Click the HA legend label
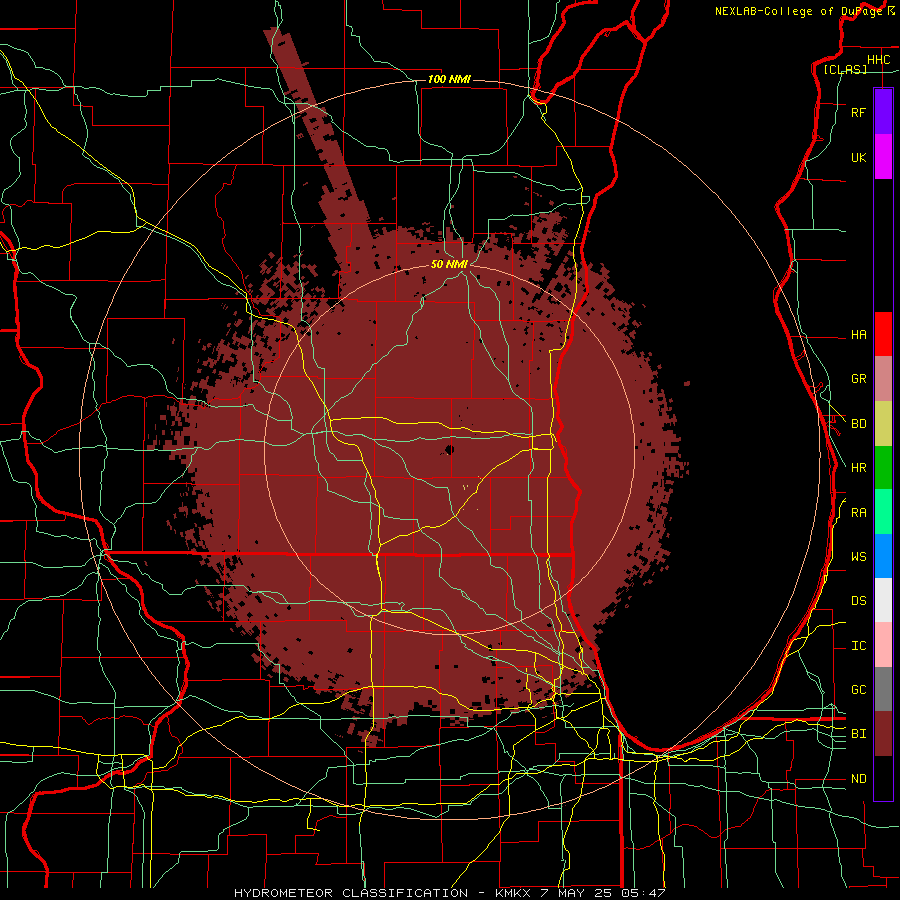The height and width of the screenshot is (900, 900). 858,334
